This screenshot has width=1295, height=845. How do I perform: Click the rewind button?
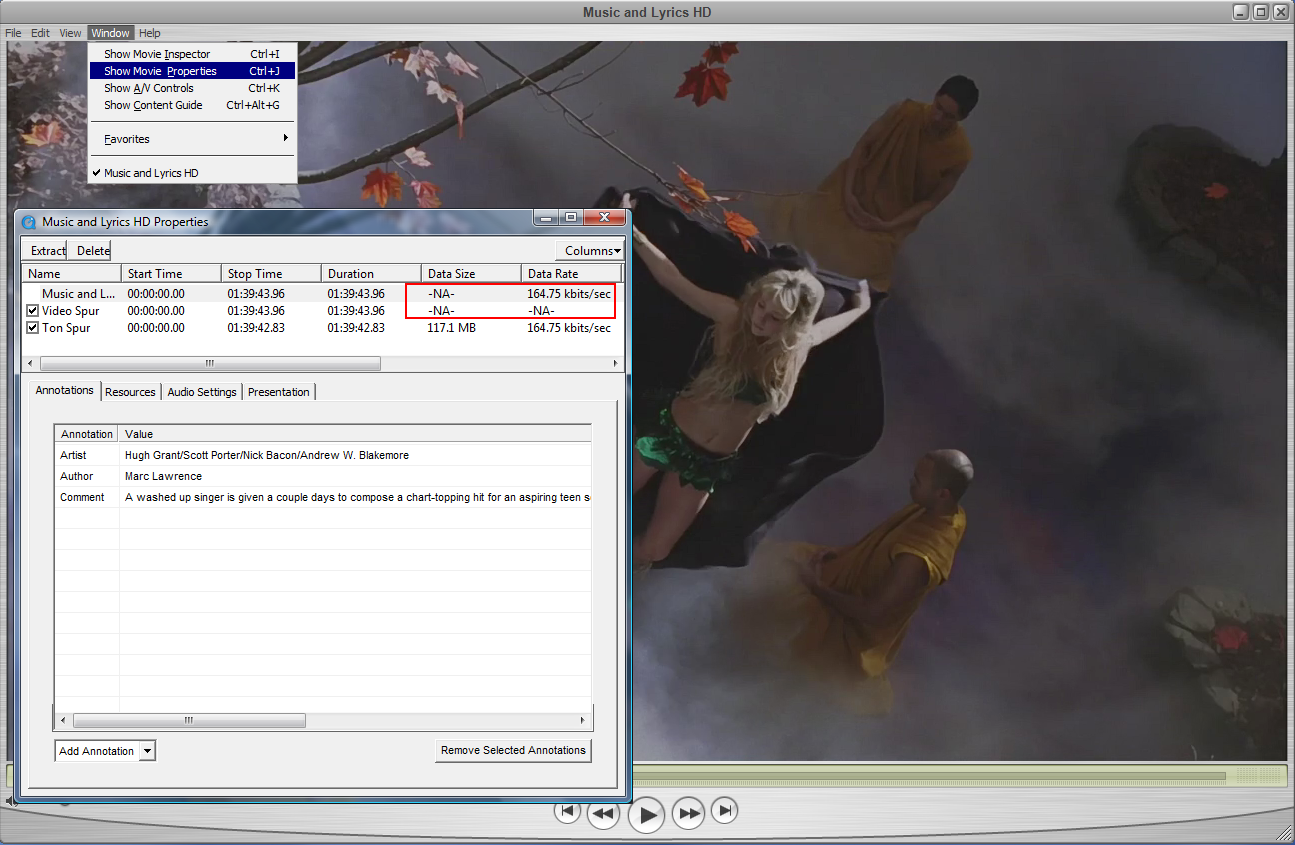(603, 814)
